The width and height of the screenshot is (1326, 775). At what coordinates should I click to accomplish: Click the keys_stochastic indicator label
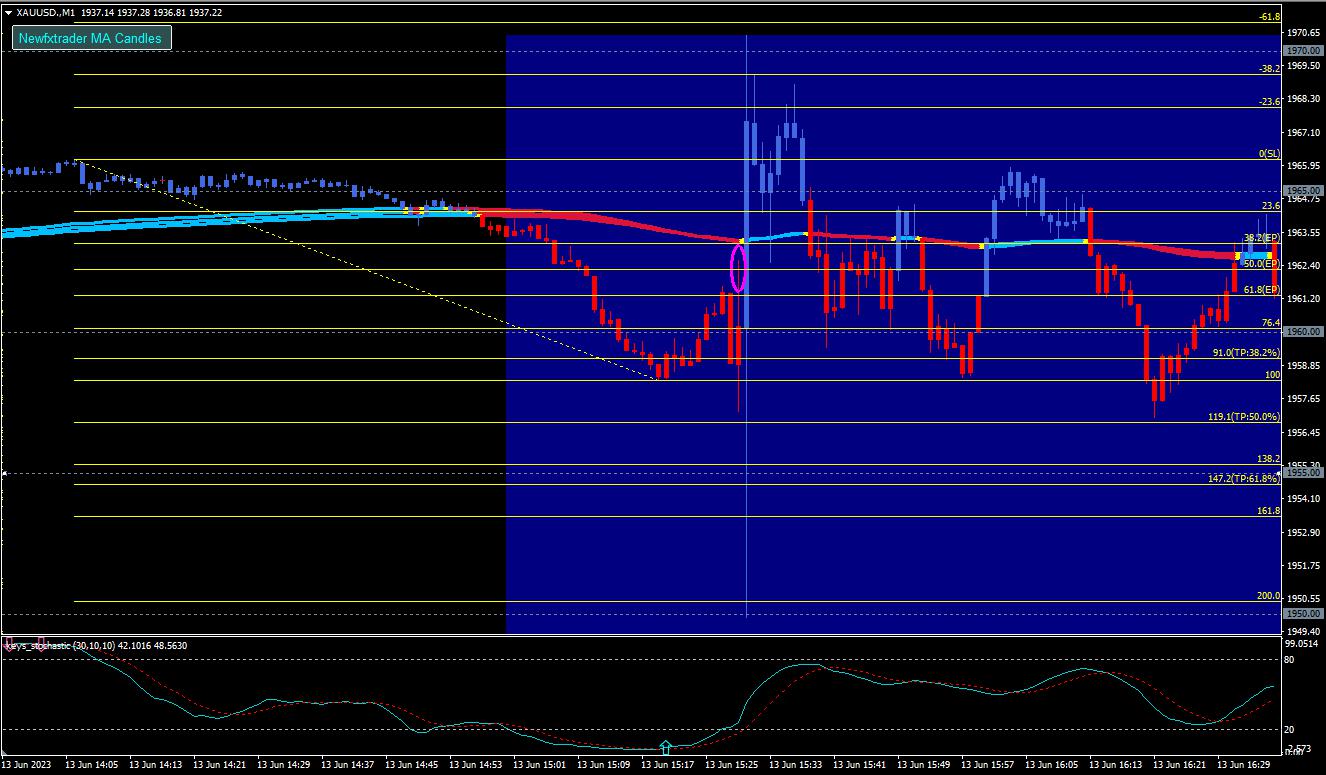coord(96,646)
